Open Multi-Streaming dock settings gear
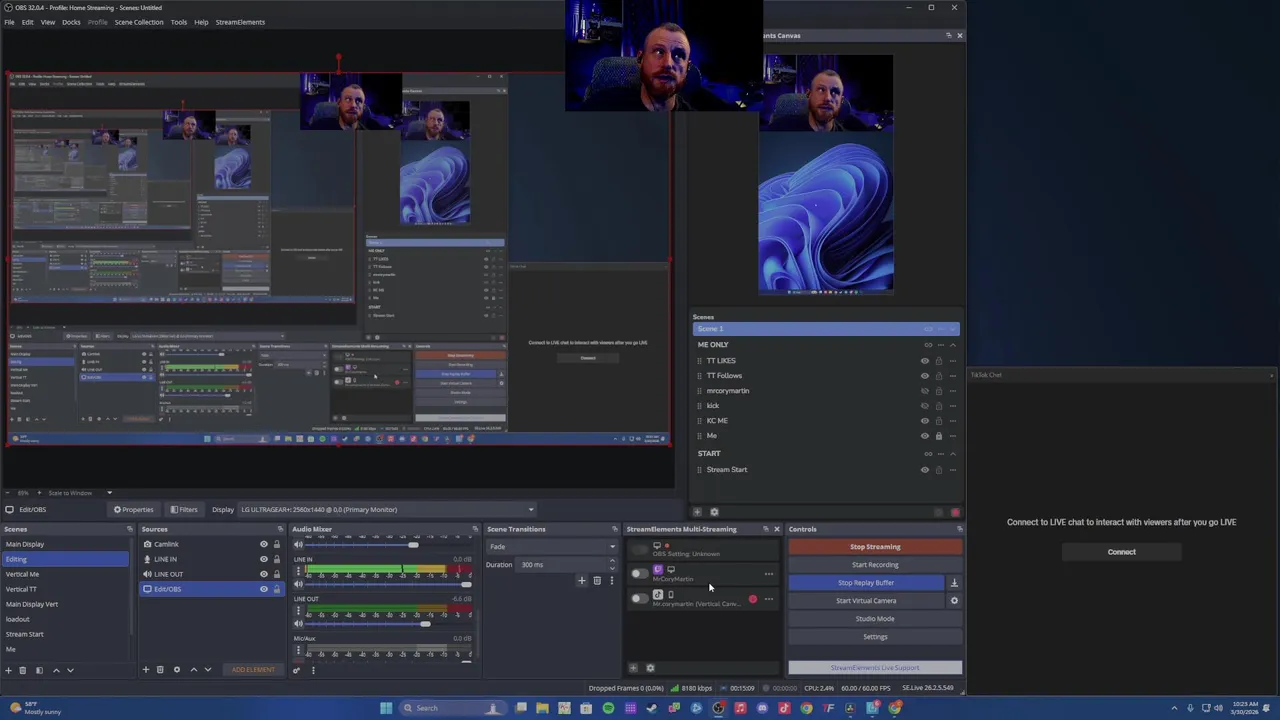The height and width of the screenshot is (720, 1280). (x=650, y=668)
